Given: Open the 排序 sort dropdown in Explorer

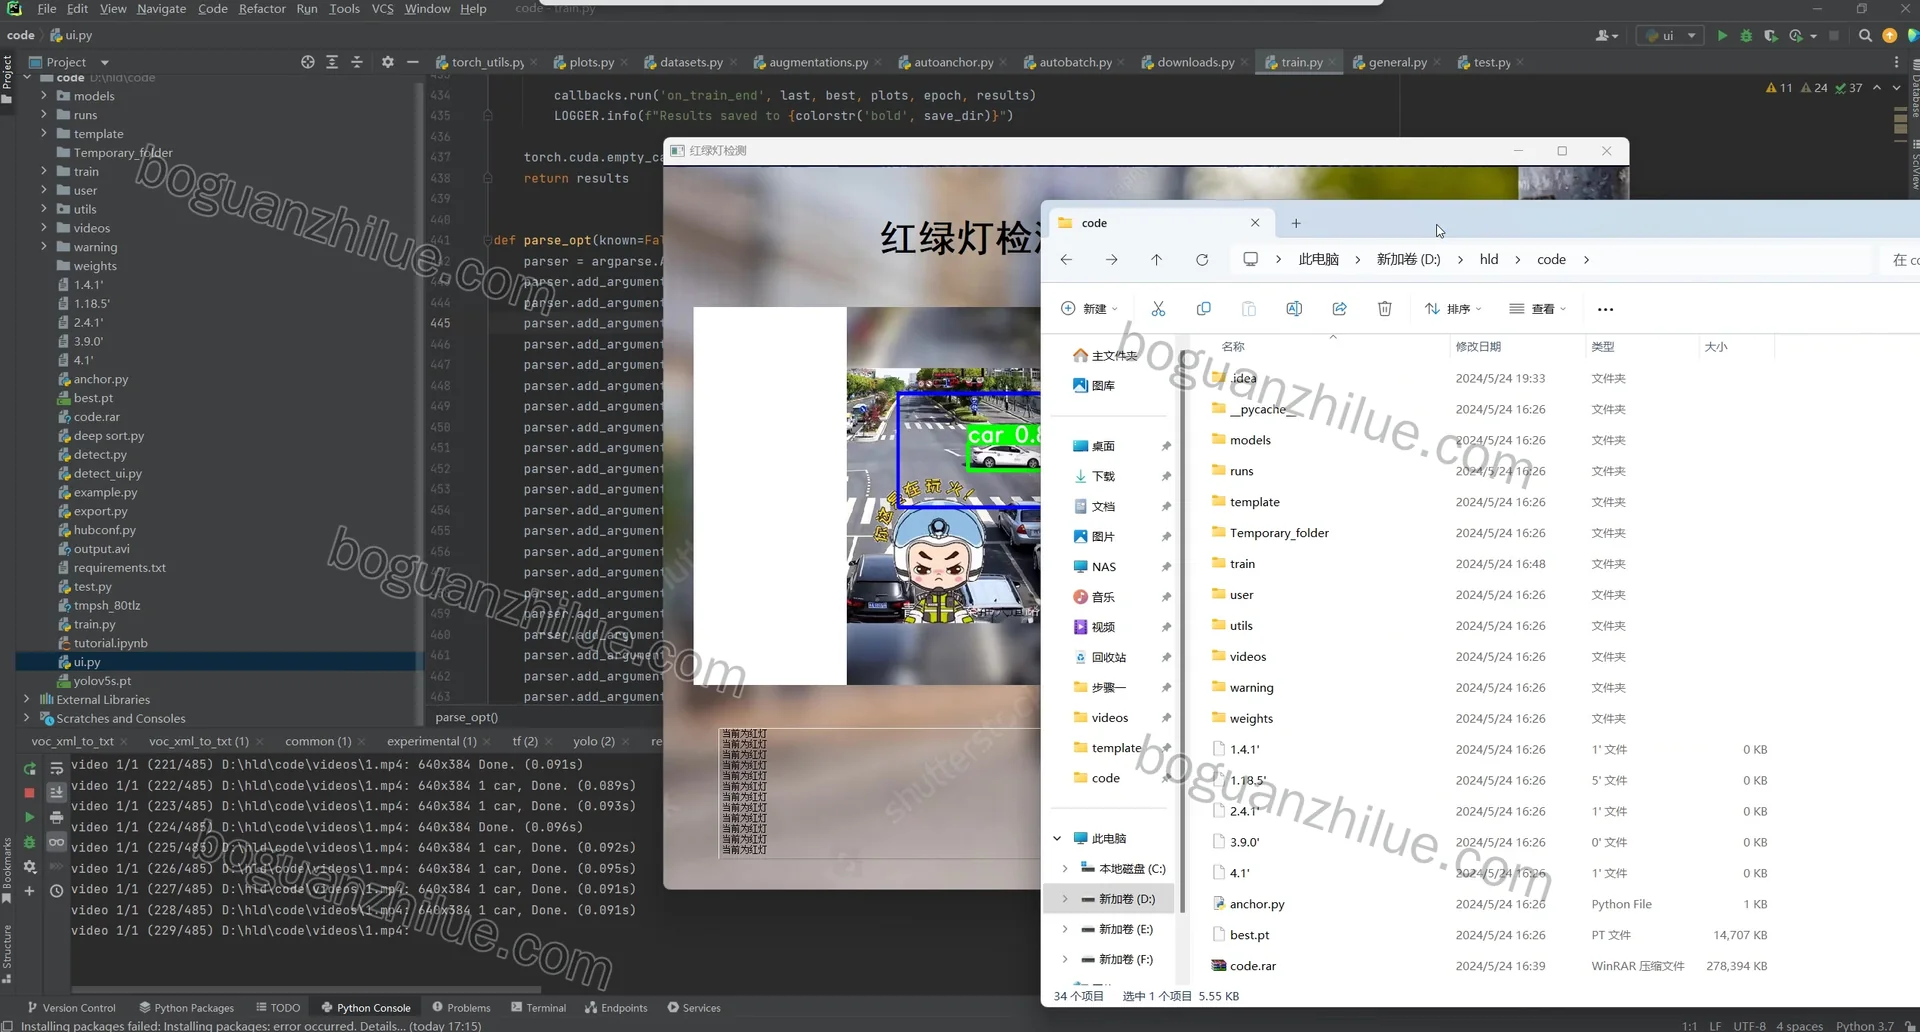Looking at the screenshot, I should (1453, 309).
